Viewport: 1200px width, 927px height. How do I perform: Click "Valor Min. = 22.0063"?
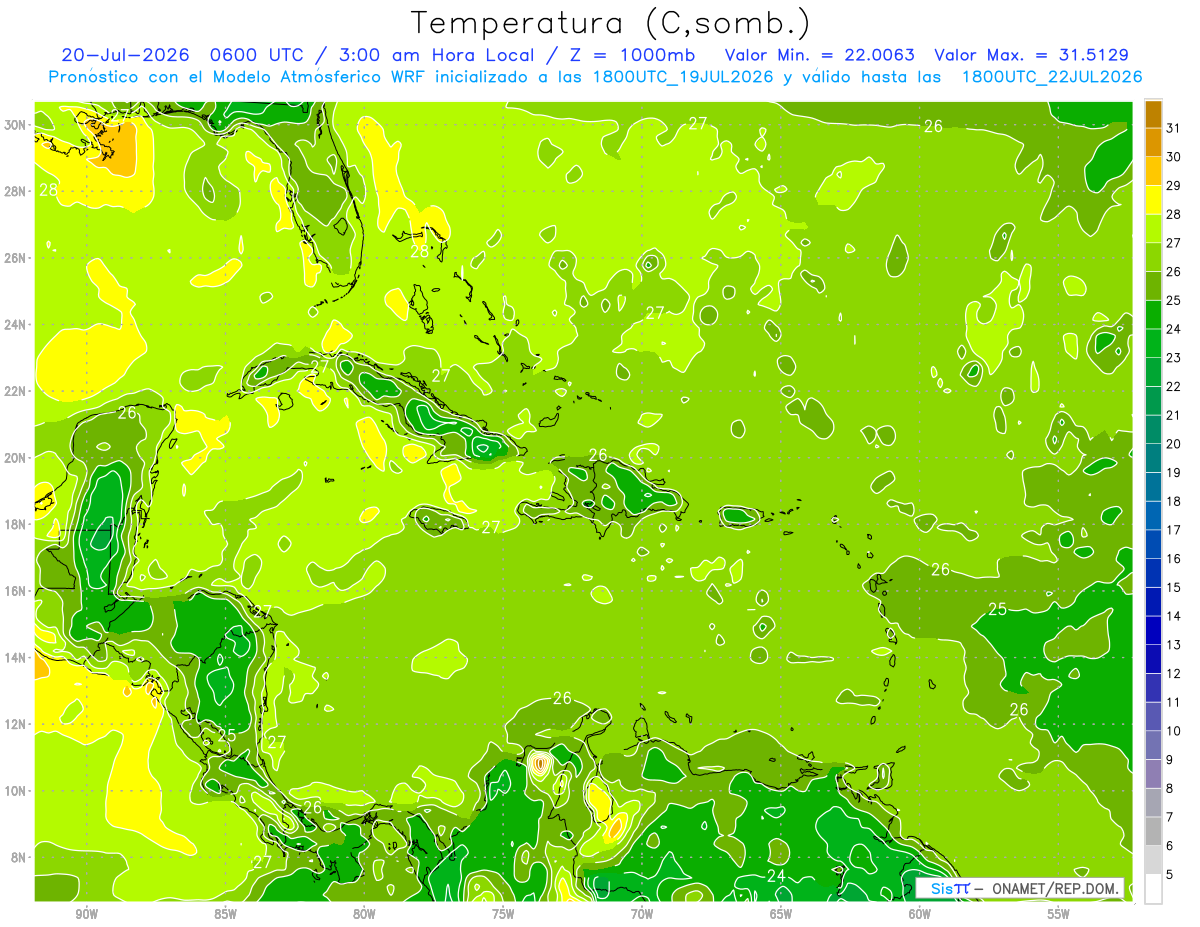tap(820, 55)
